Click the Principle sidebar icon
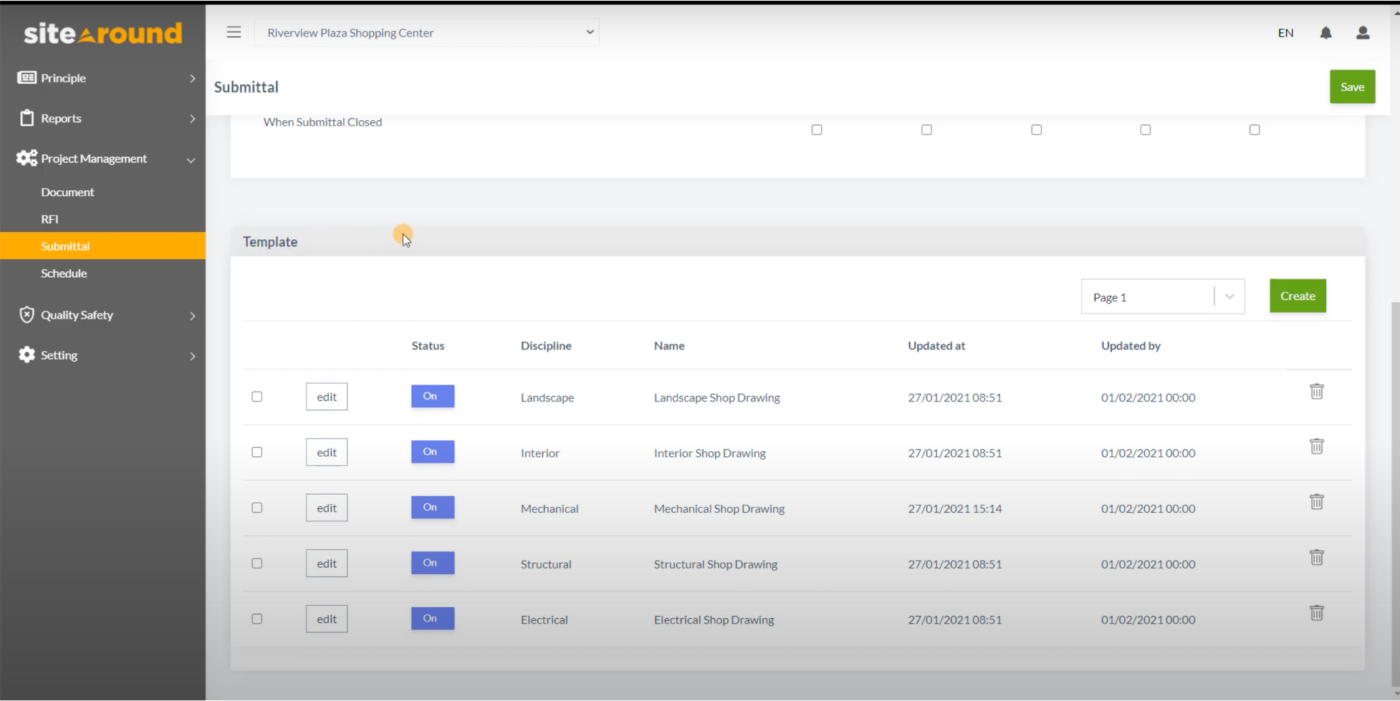Screen dimensions: 1400x701 (x=27, y=78)
